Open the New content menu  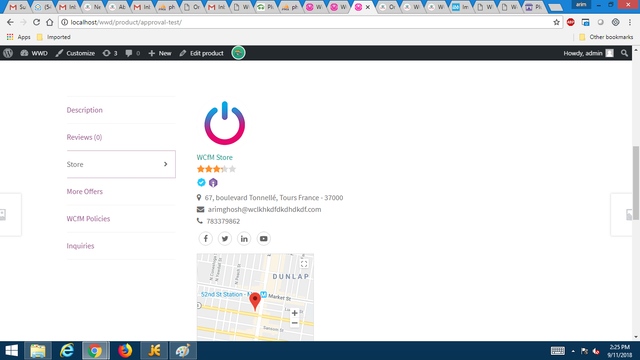tap(160, 53)
